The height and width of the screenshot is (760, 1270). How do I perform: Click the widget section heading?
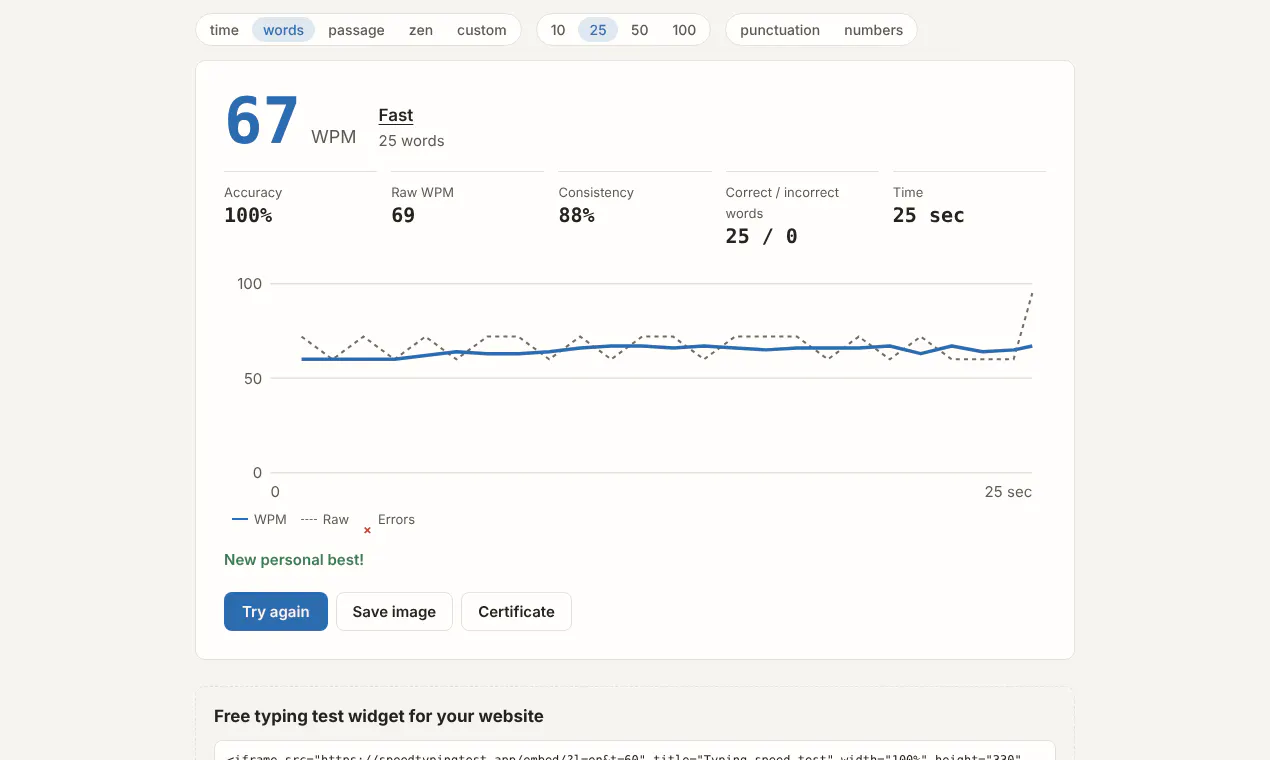click(x=379, y=716)
